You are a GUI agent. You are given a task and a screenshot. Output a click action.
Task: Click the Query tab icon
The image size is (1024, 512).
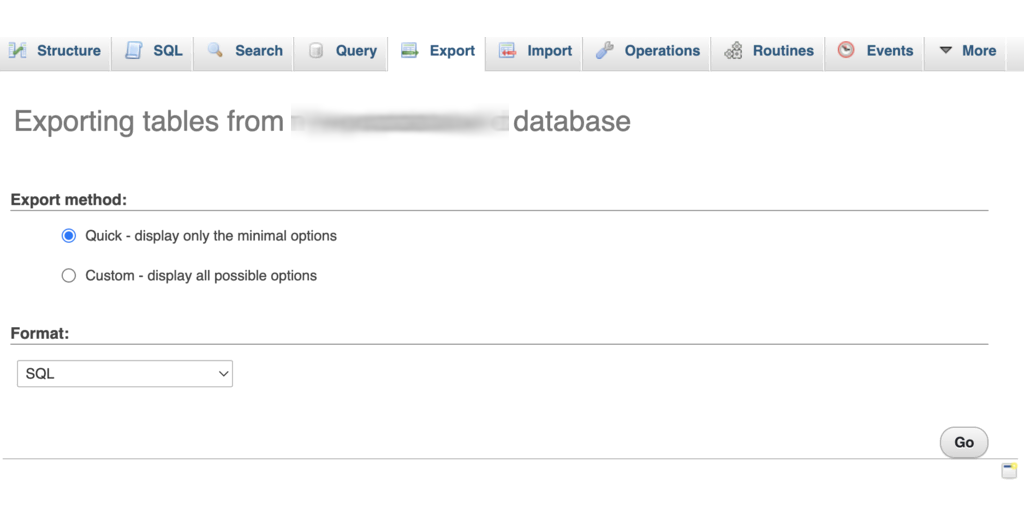coord(316,51)
